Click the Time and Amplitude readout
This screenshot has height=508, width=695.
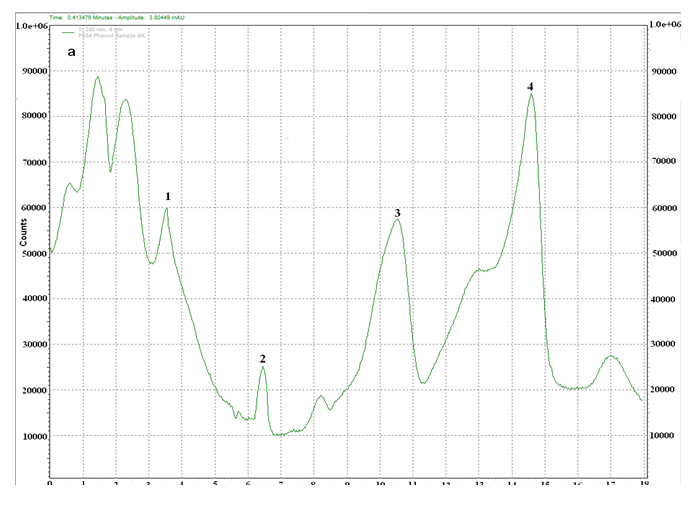click(x=124, y=17)
